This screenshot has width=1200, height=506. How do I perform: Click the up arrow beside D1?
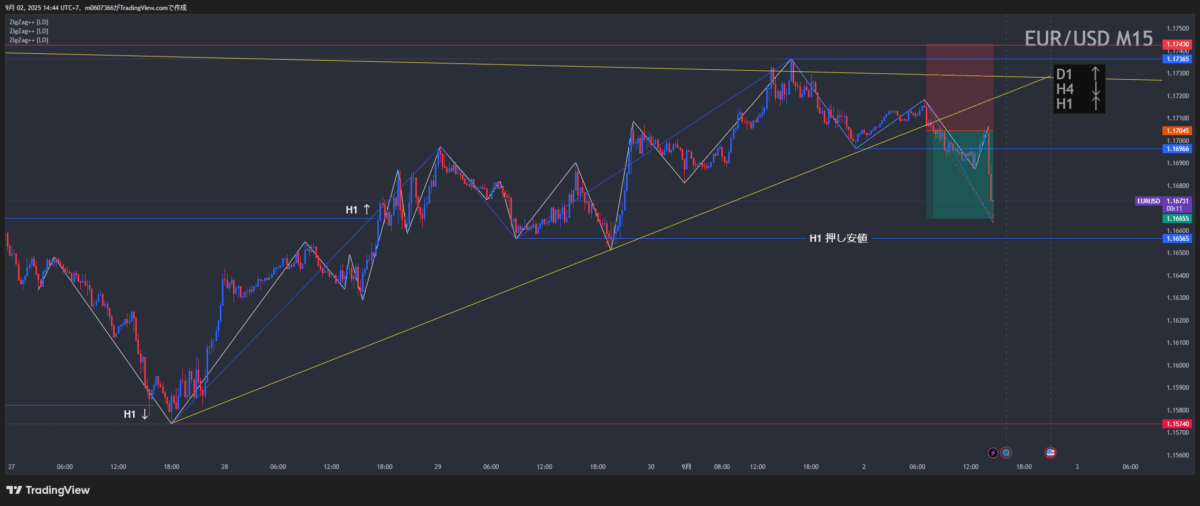point(1095,74)
